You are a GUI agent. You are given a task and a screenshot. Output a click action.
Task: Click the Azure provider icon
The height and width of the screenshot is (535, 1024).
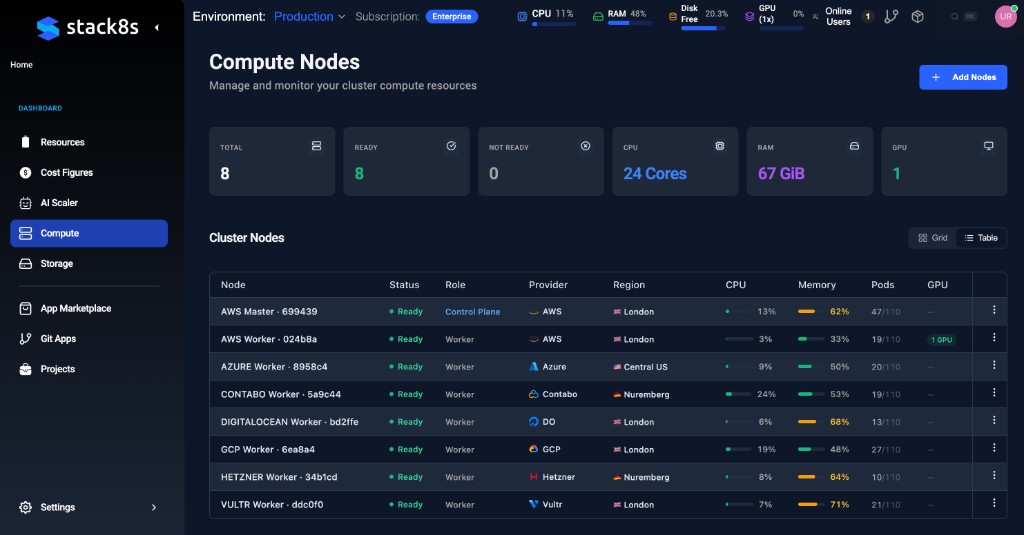[534, 367]
